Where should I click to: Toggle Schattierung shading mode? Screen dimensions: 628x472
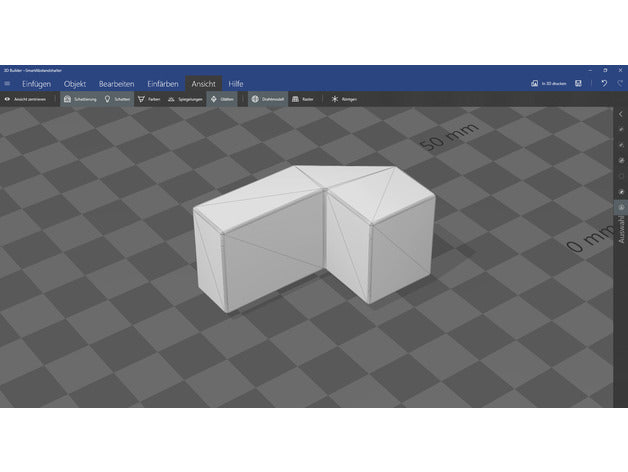pos(80,99)
